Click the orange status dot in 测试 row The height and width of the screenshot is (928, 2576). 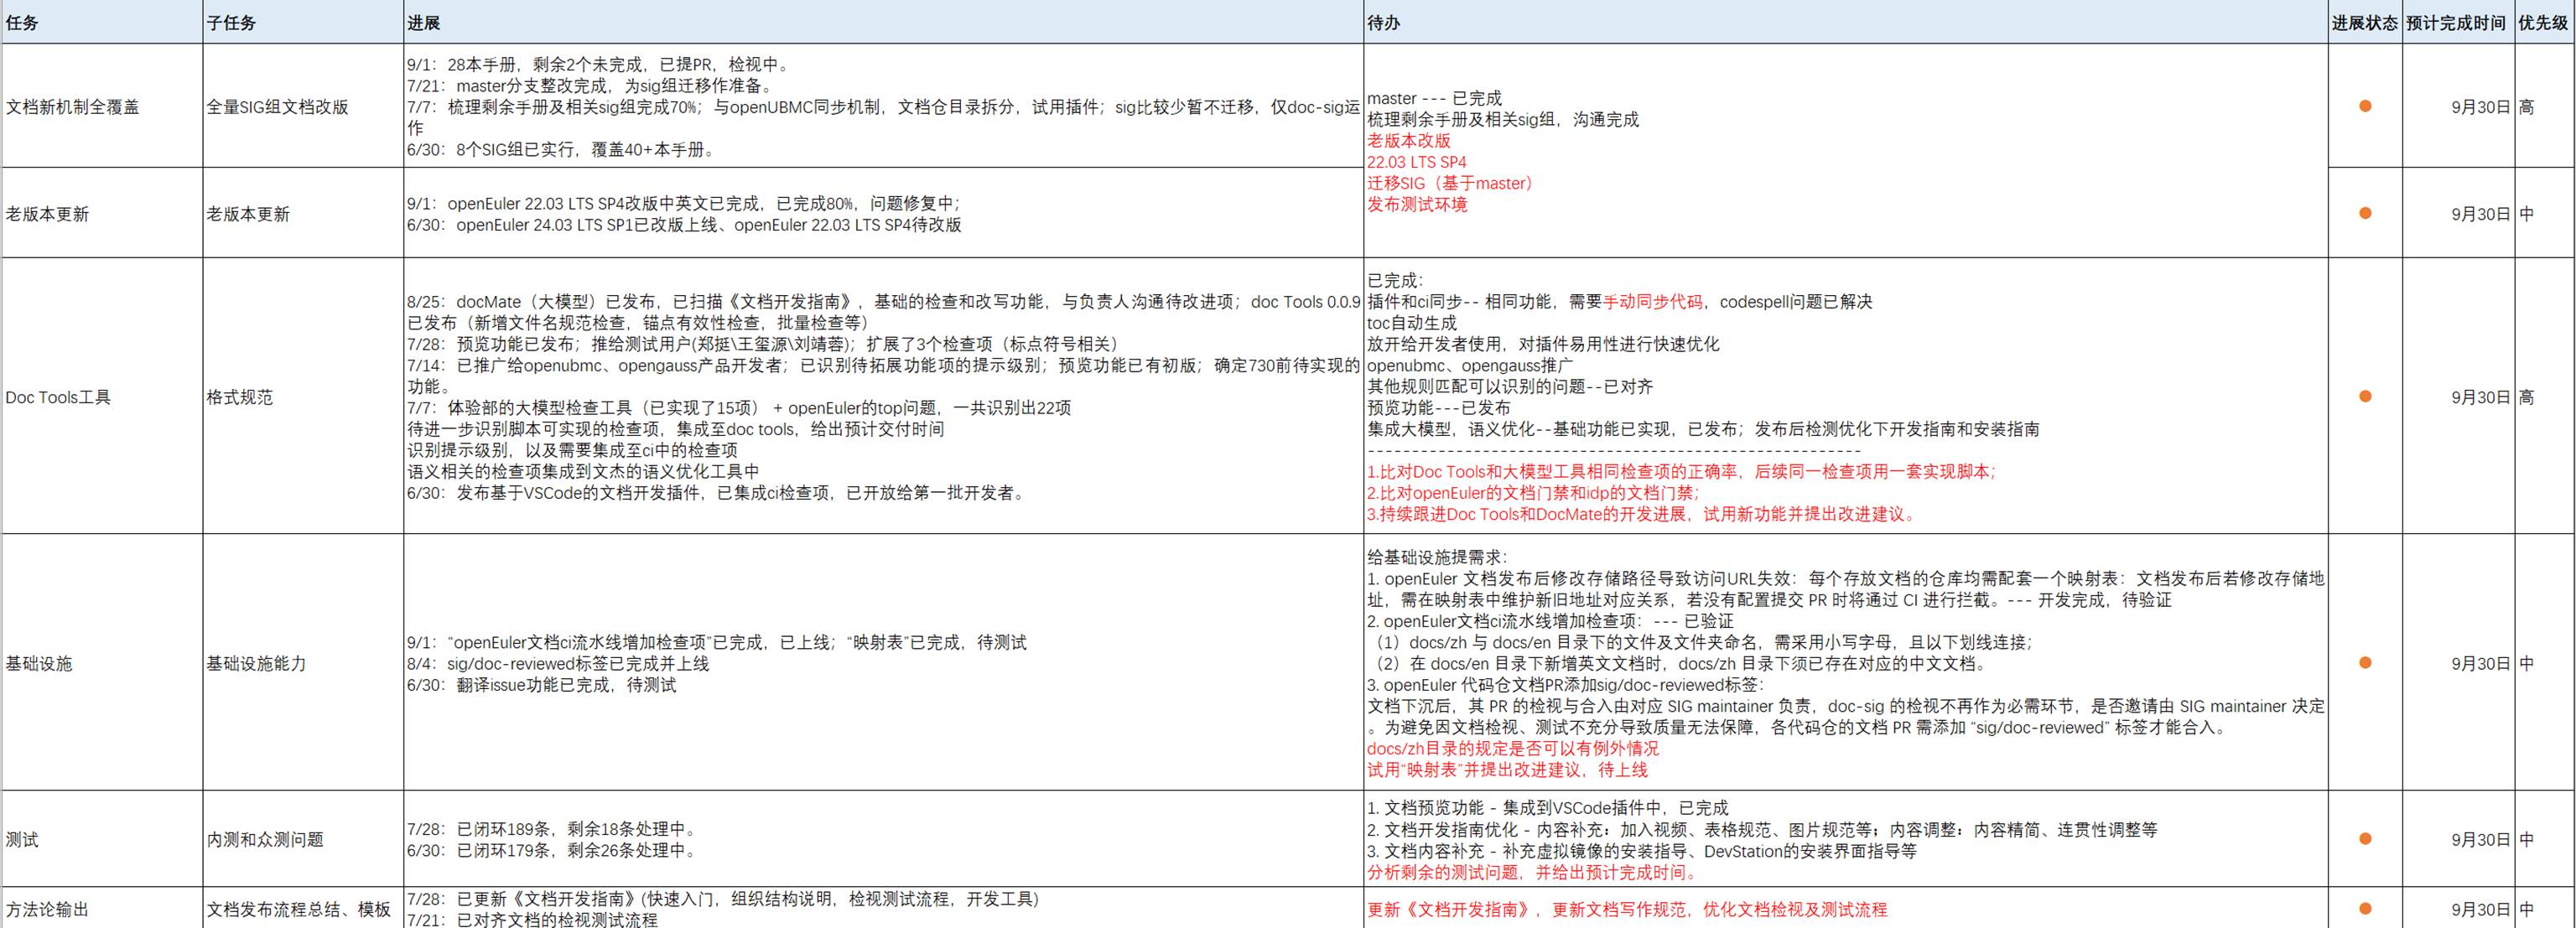click(2365, 839)
